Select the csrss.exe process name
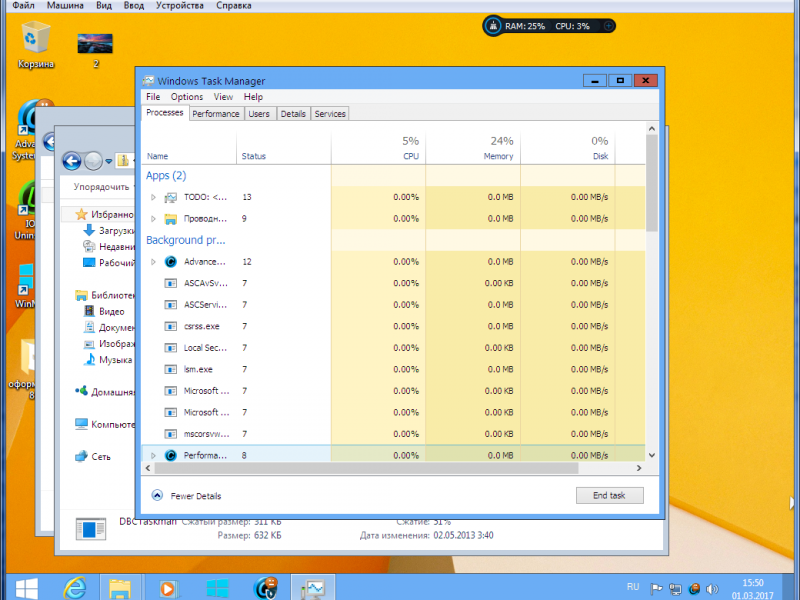This screenshot has height=600, width=800. (202, 327)
